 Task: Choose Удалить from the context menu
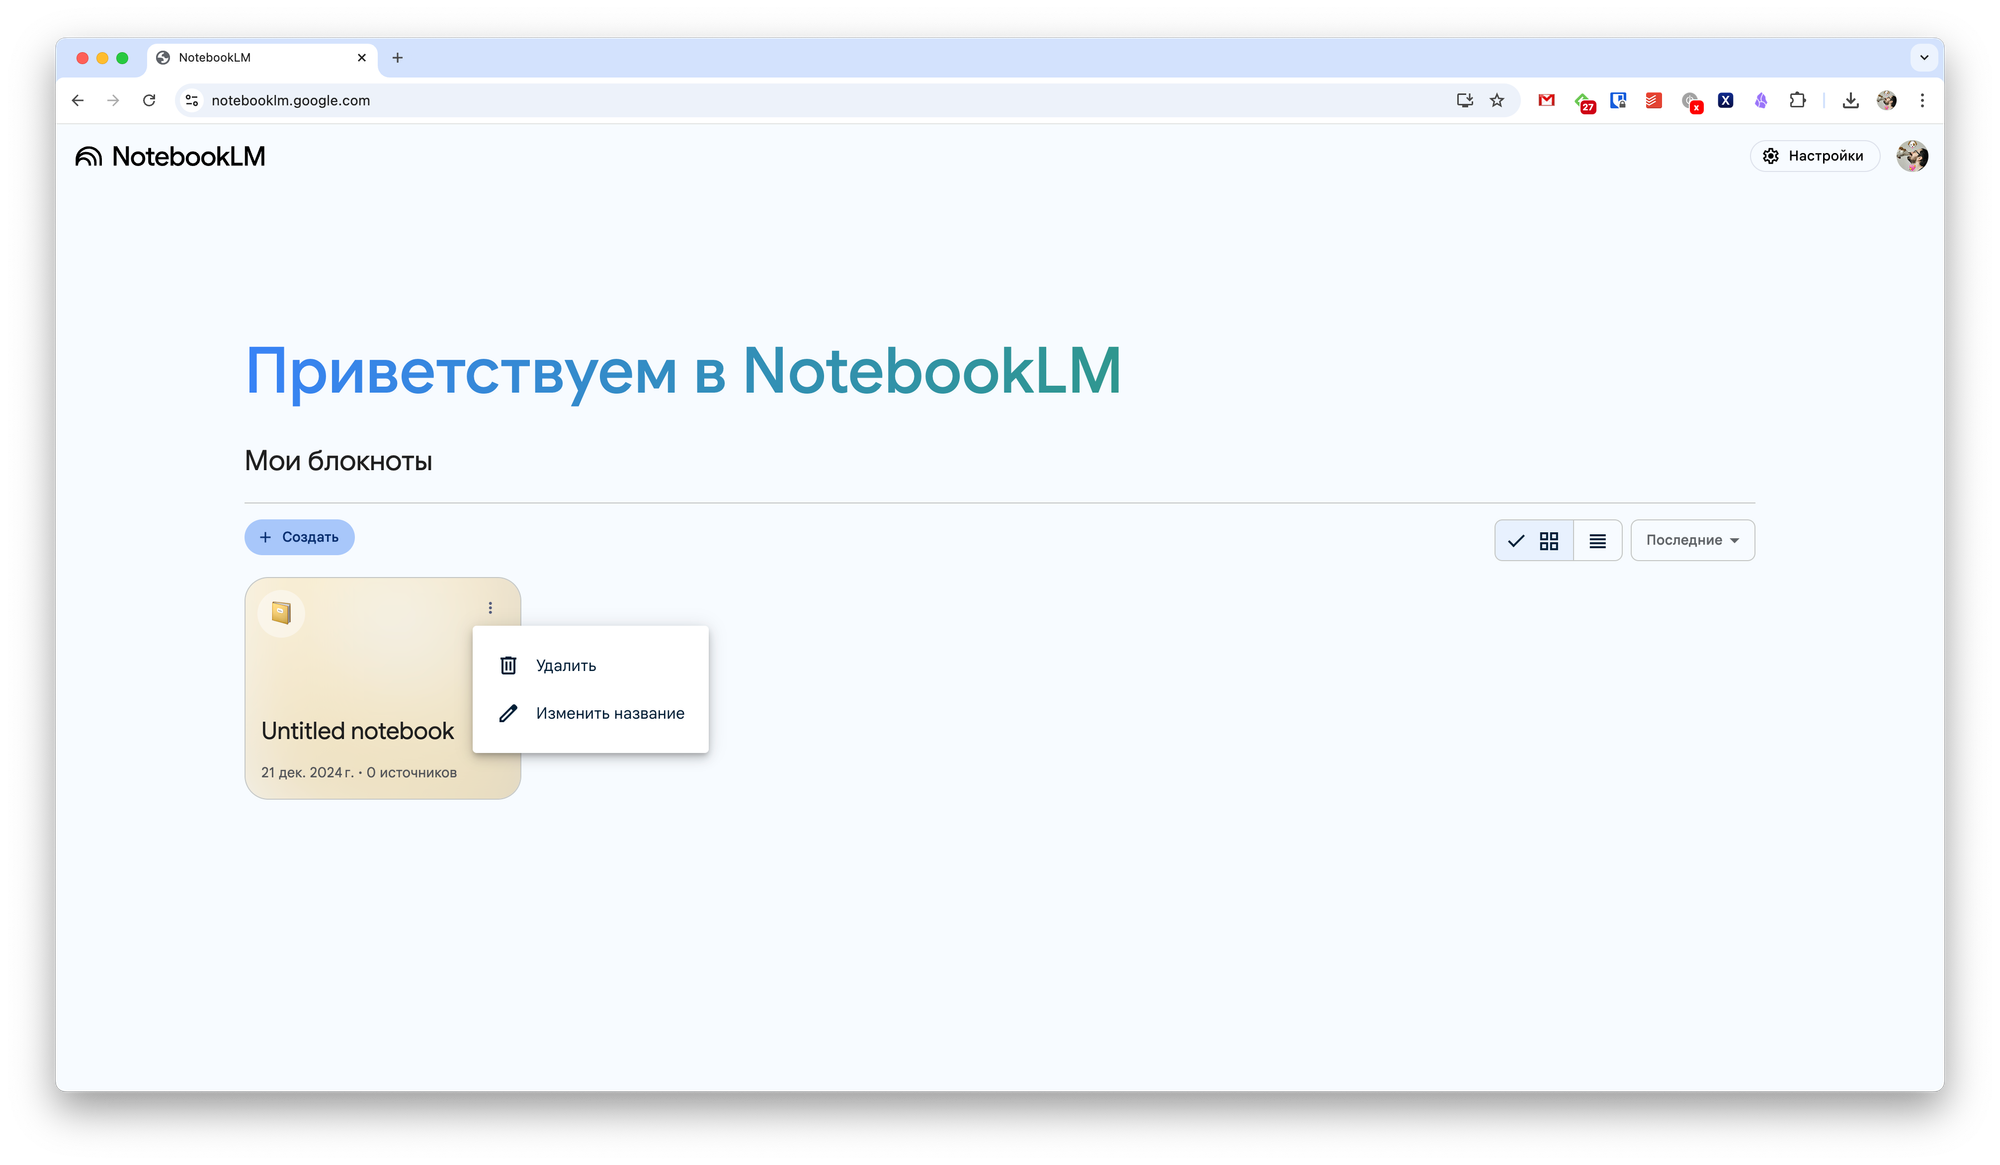click(x=565, y=666)
